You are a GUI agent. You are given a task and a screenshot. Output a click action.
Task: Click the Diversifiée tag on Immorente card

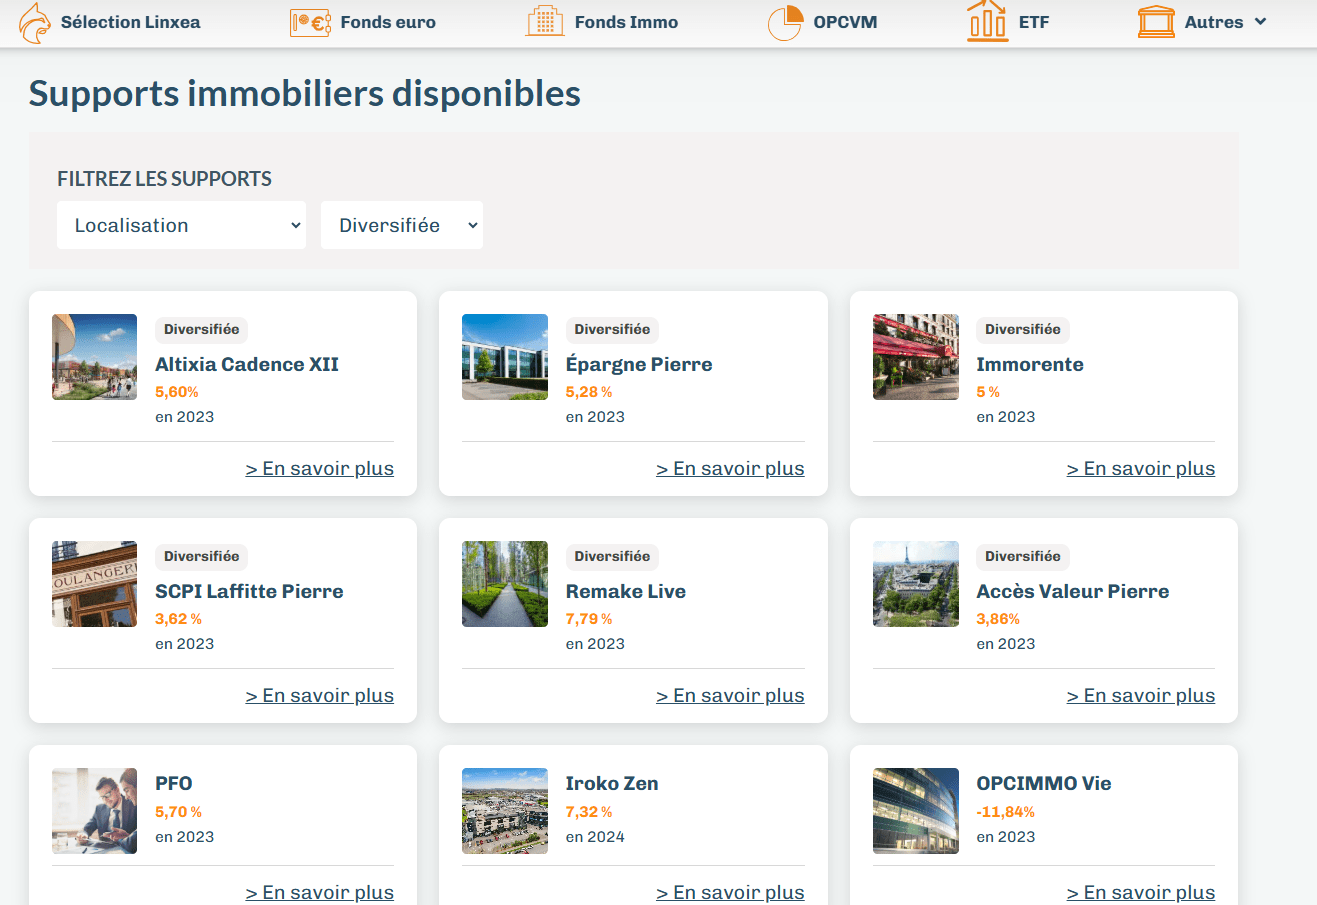coord(1023,329)
